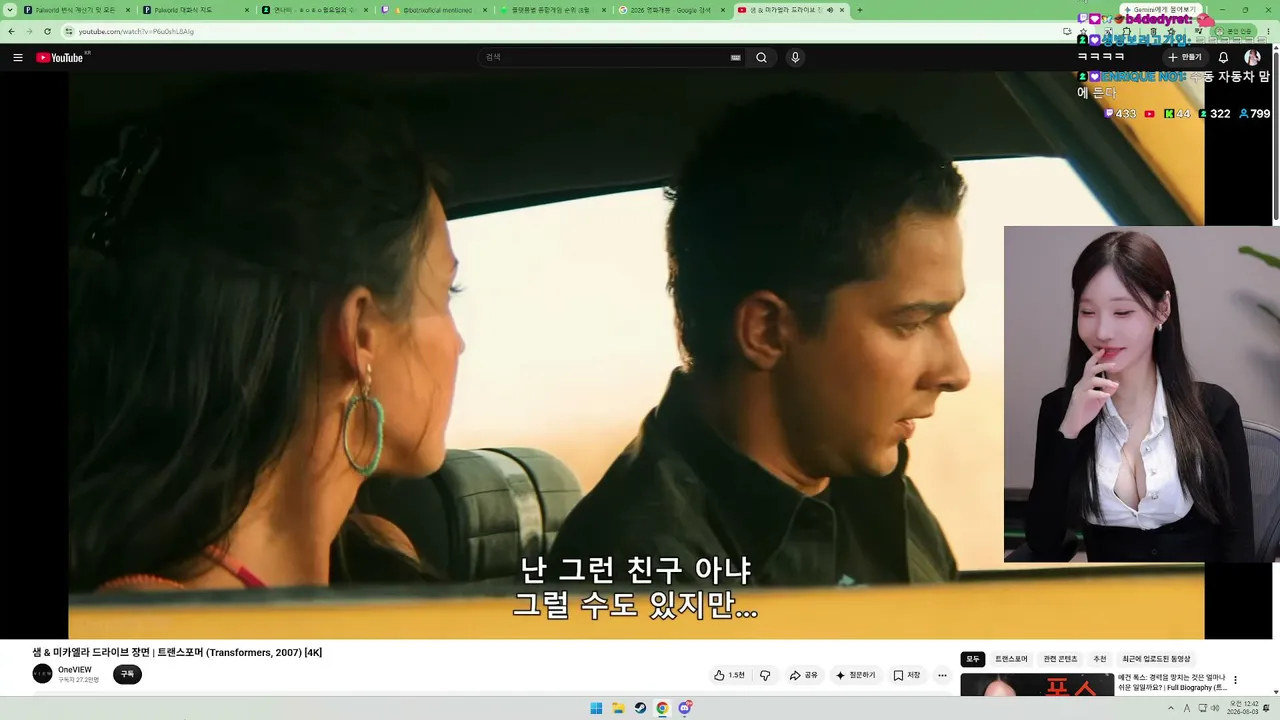
Task: Click the video player to pause
Action: pyautogui.click(x=636, y=355)
